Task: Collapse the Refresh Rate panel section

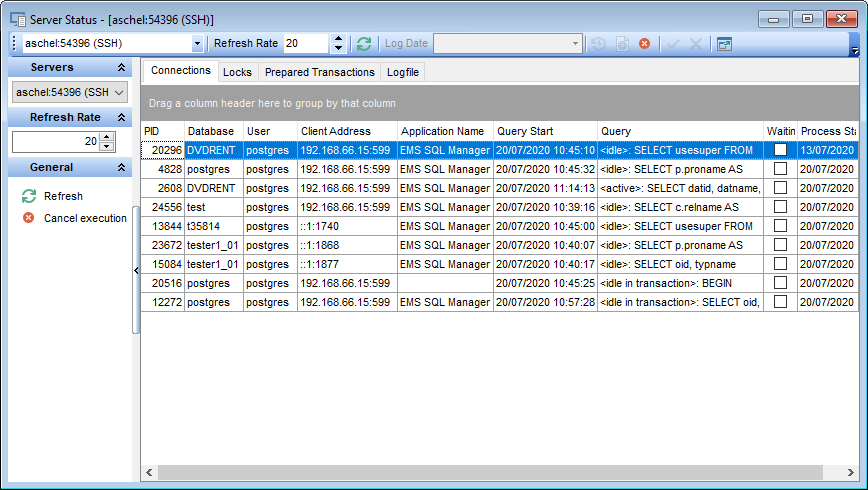Action: click(x=121, y=117)
